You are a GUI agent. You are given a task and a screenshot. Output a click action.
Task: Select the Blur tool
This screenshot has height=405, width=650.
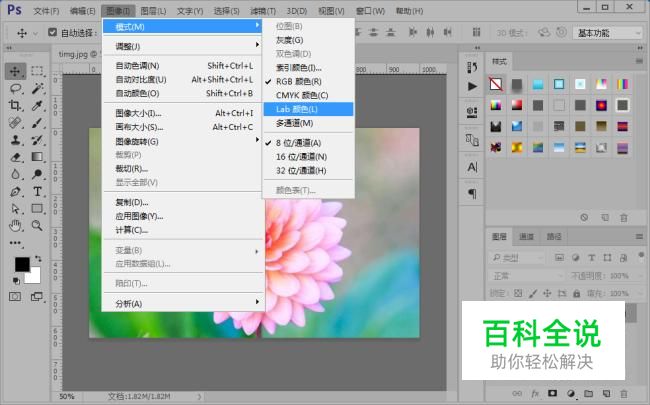tap(16, 174)
